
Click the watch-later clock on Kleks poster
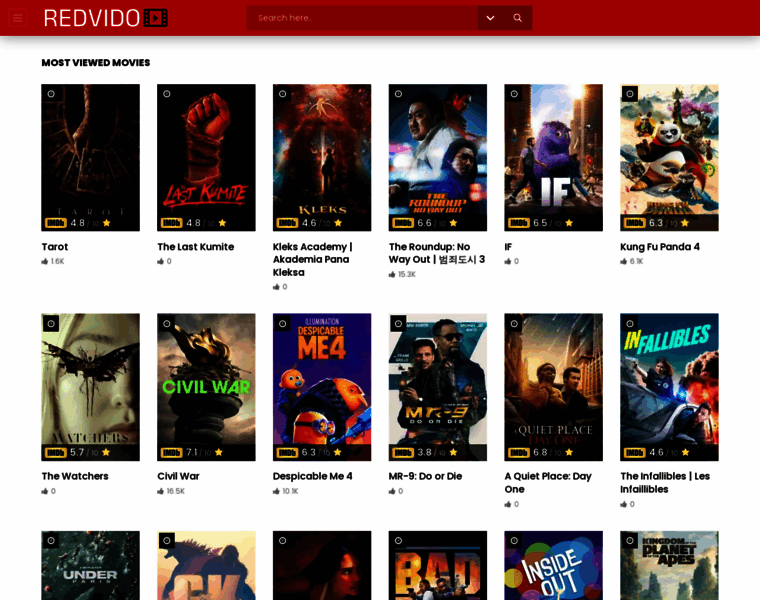click(x=283, y=94)
